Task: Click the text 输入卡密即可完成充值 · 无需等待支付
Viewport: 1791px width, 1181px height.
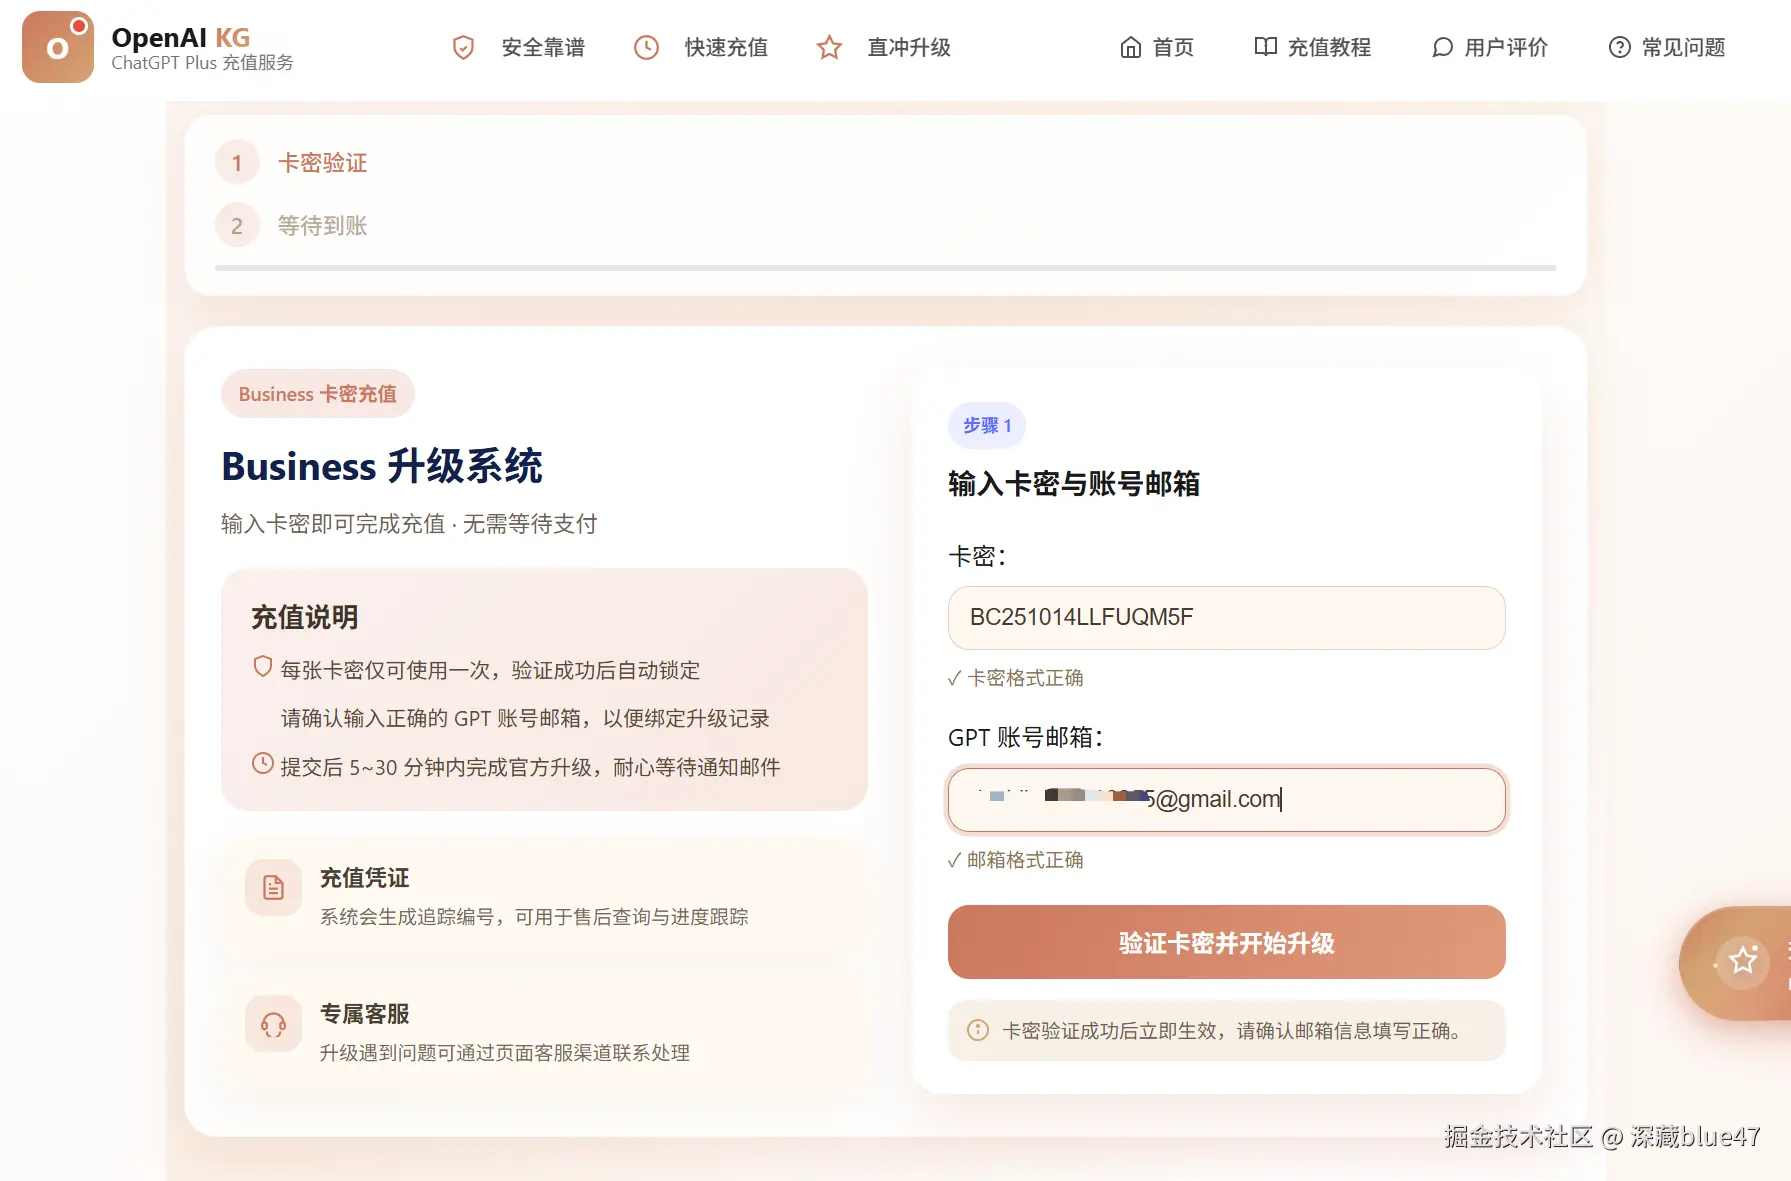Action: 409,524
